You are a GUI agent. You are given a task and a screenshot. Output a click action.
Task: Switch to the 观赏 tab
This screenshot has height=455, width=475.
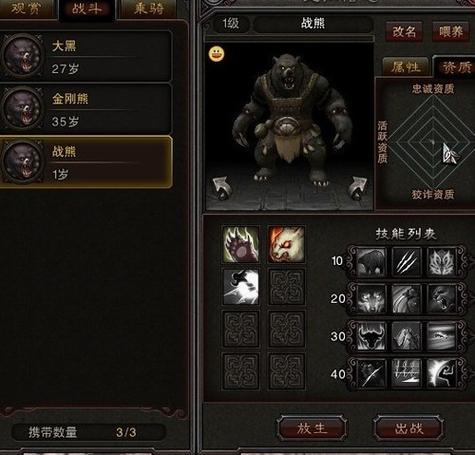(26, 9)
